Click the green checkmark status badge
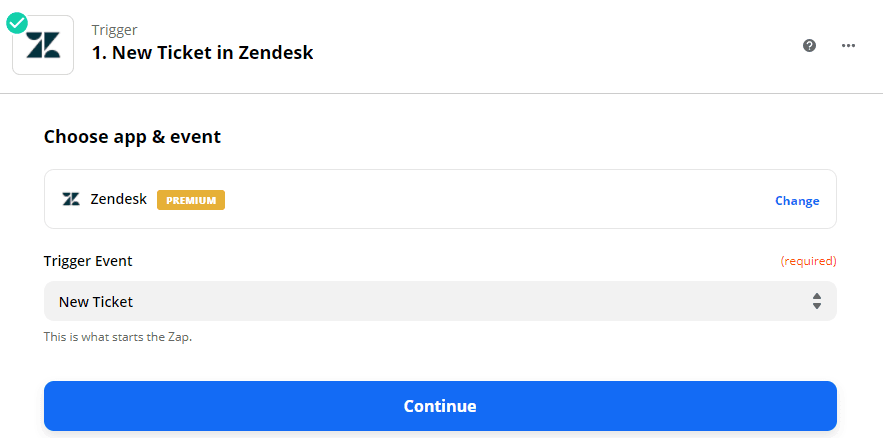Image resolution: width=883 pixels, height=438 pixels. pos(16,22)
